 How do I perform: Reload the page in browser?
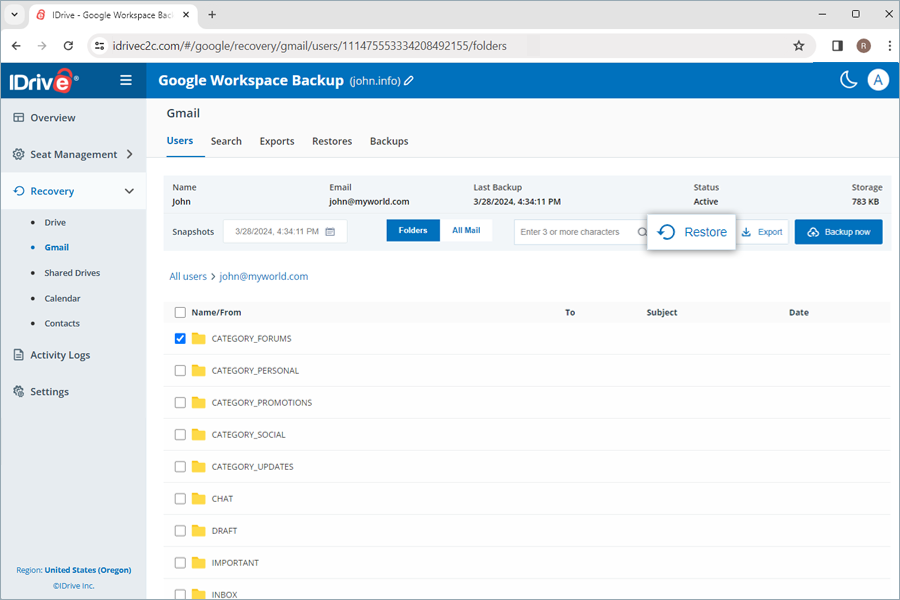[x=68, y=46]
